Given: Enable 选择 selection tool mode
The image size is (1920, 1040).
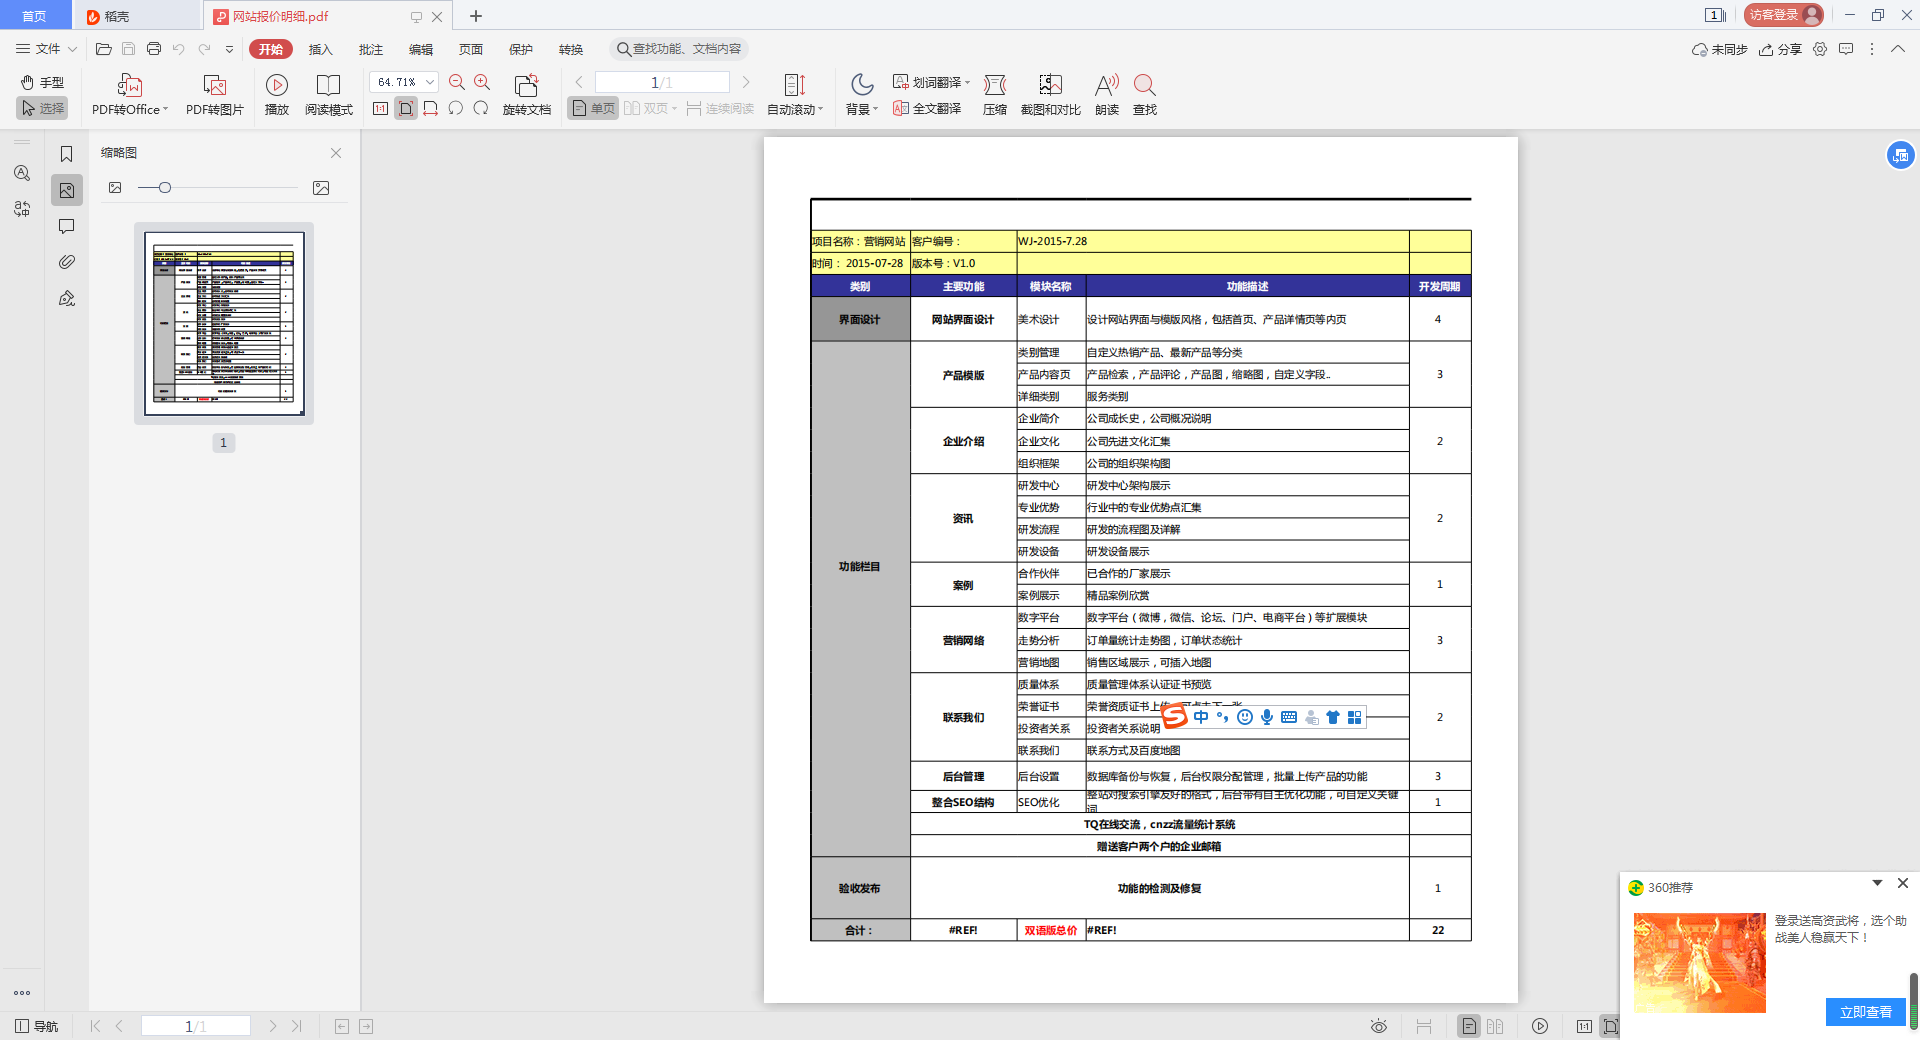Looking at the screenshot, I should click(42, 108).
